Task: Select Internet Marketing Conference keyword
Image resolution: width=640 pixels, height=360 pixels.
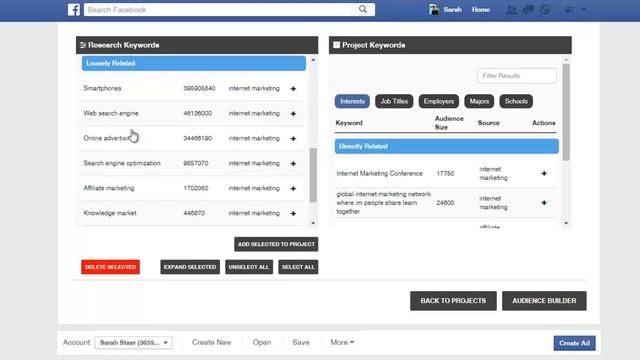Action: (379, 173)
